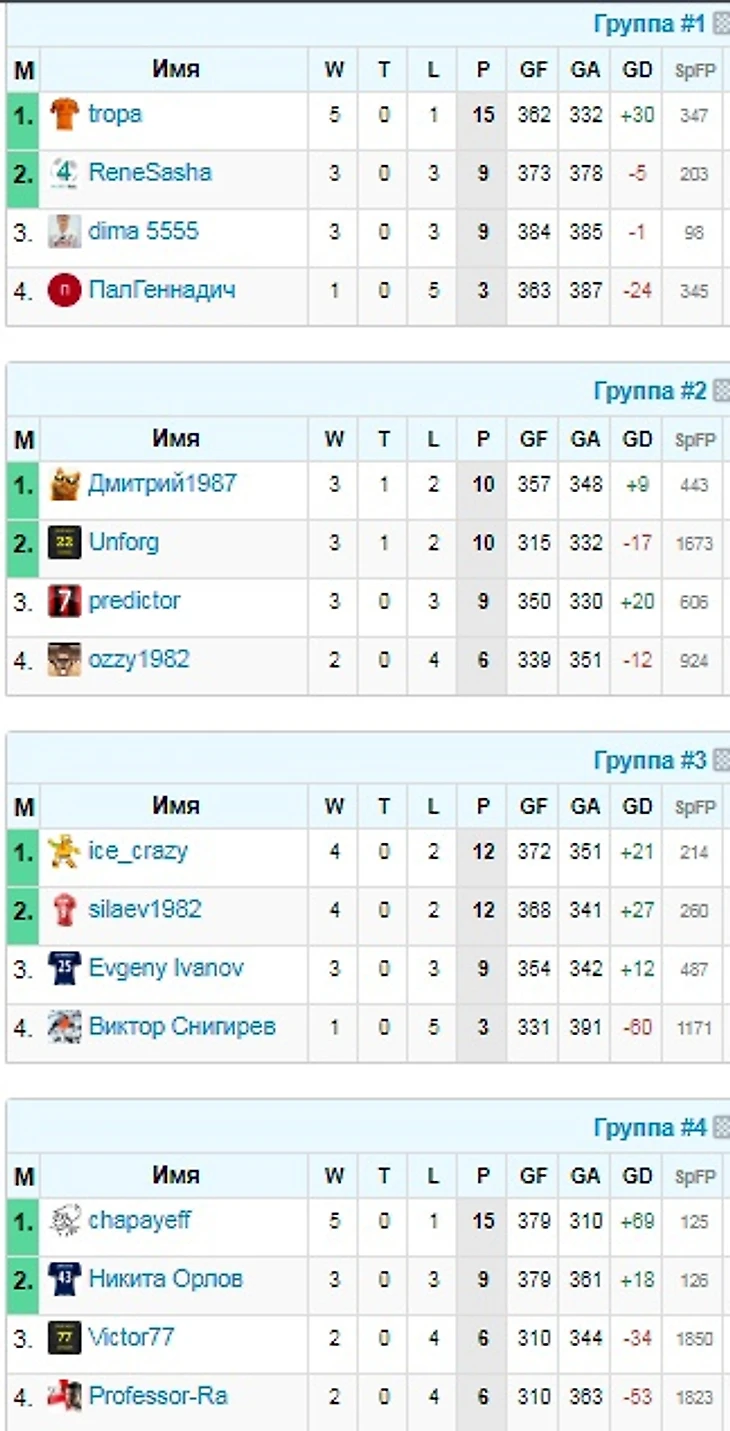Click Victor77's number 77 jersey avatar

(64, 1338)
